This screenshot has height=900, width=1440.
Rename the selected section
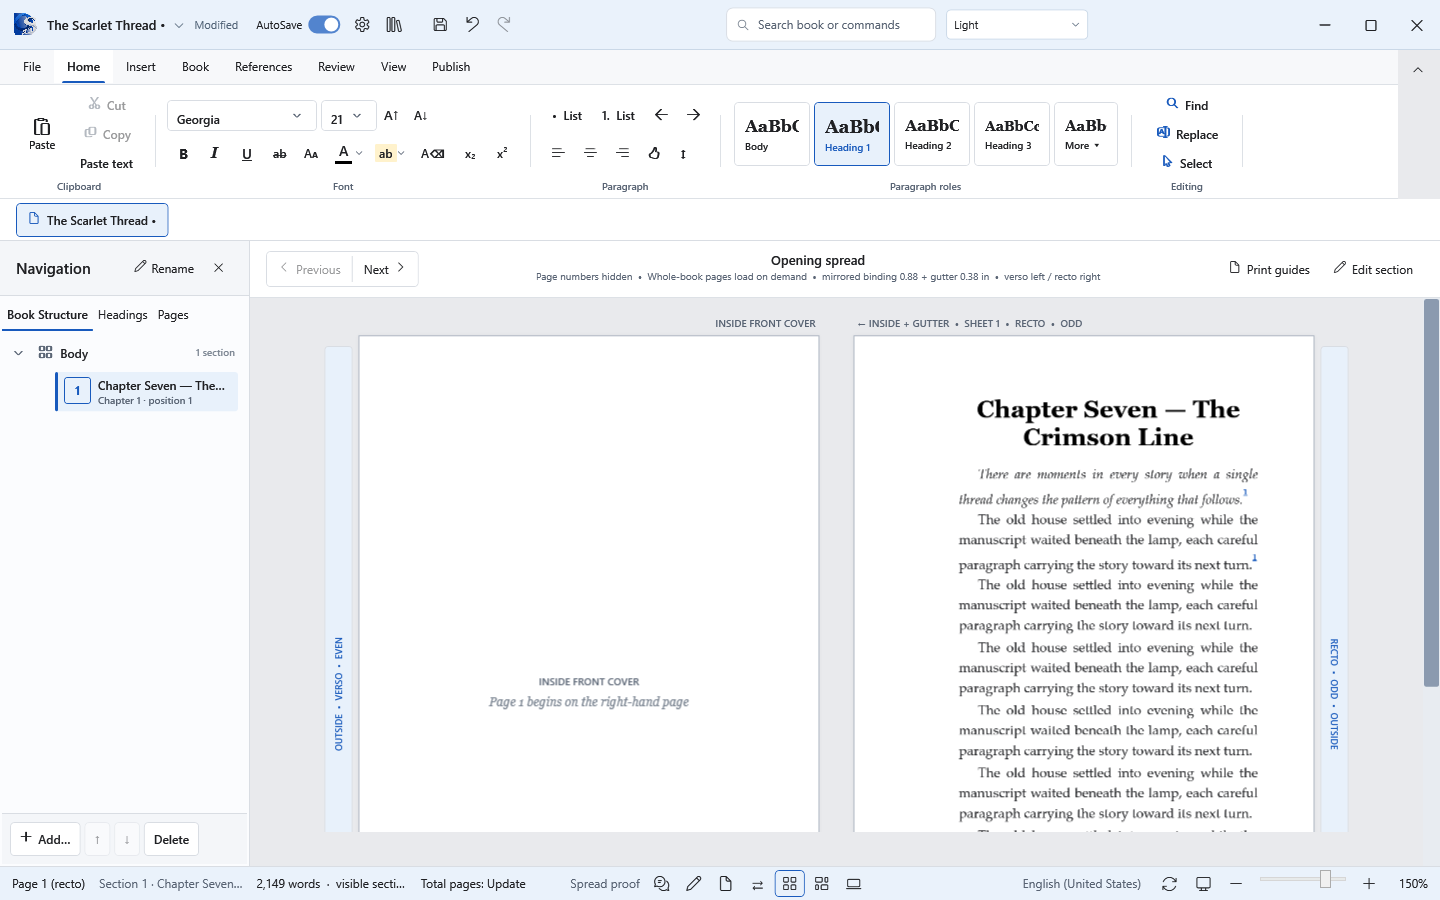tap(164, 268)
